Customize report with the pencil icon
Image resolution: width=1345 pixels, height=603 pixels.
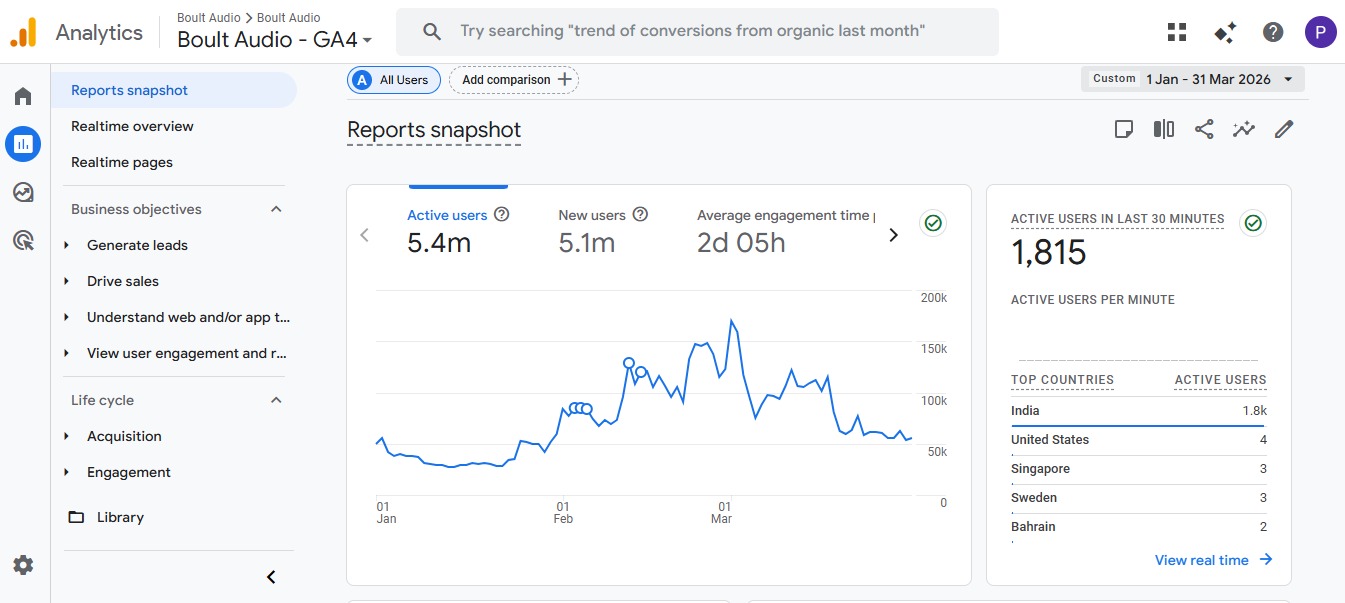pos(1284,129)
